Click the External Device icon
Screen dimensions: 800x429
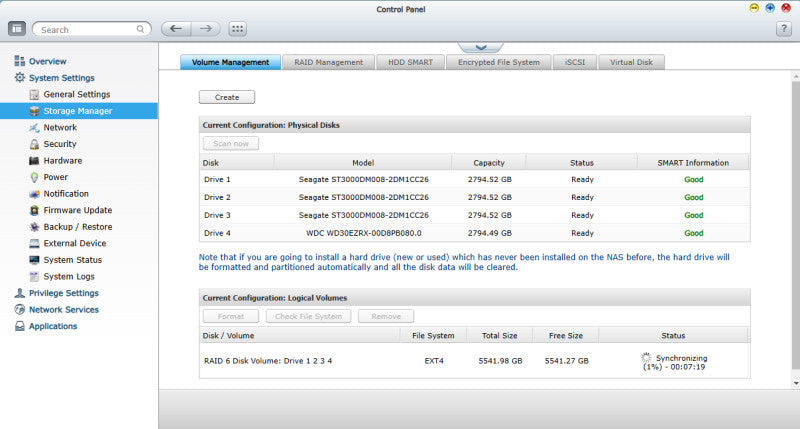[34, 243]
